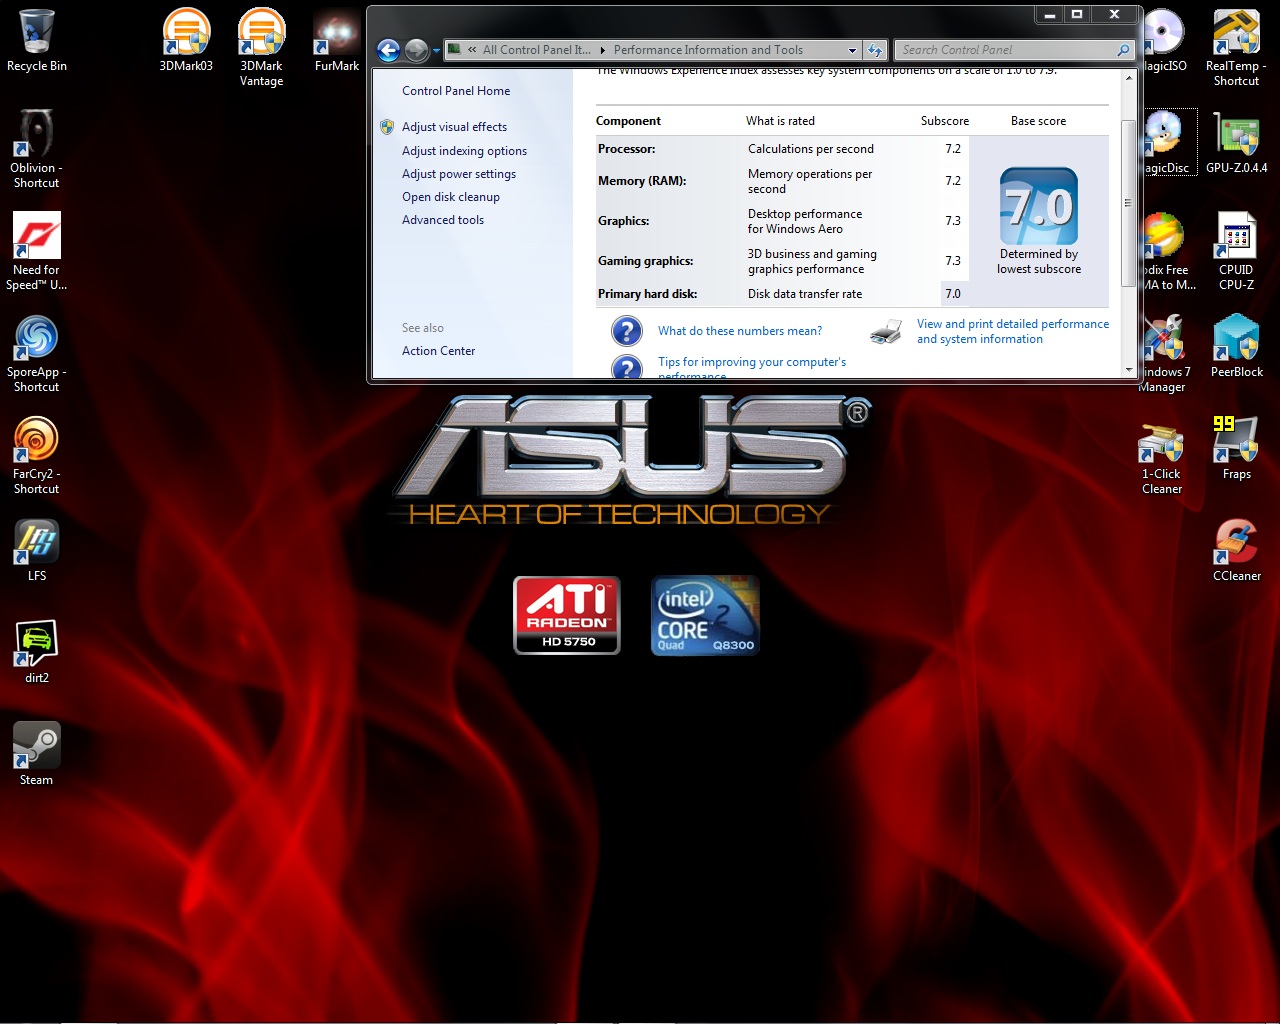Viewport: 1280px width, 1024px height.
Task: Open the Action Center link
Action: click(438, 351)
